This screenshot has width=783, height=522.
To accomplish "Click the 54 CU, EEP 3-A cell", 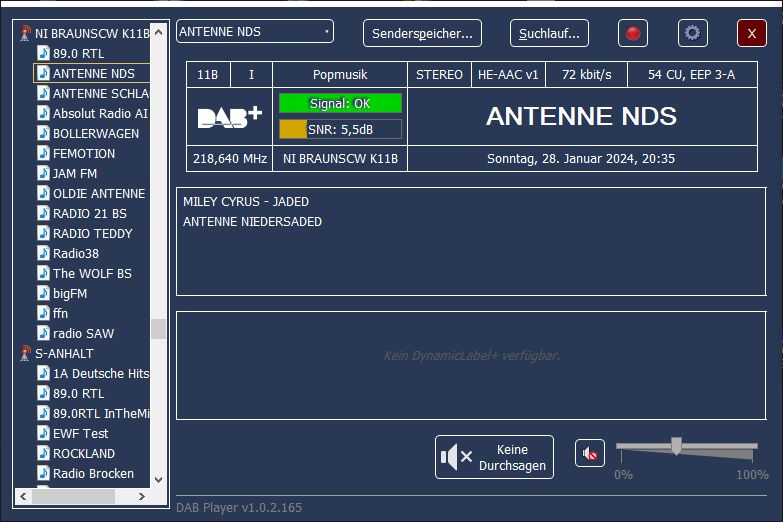I will (x=692, y=74).
